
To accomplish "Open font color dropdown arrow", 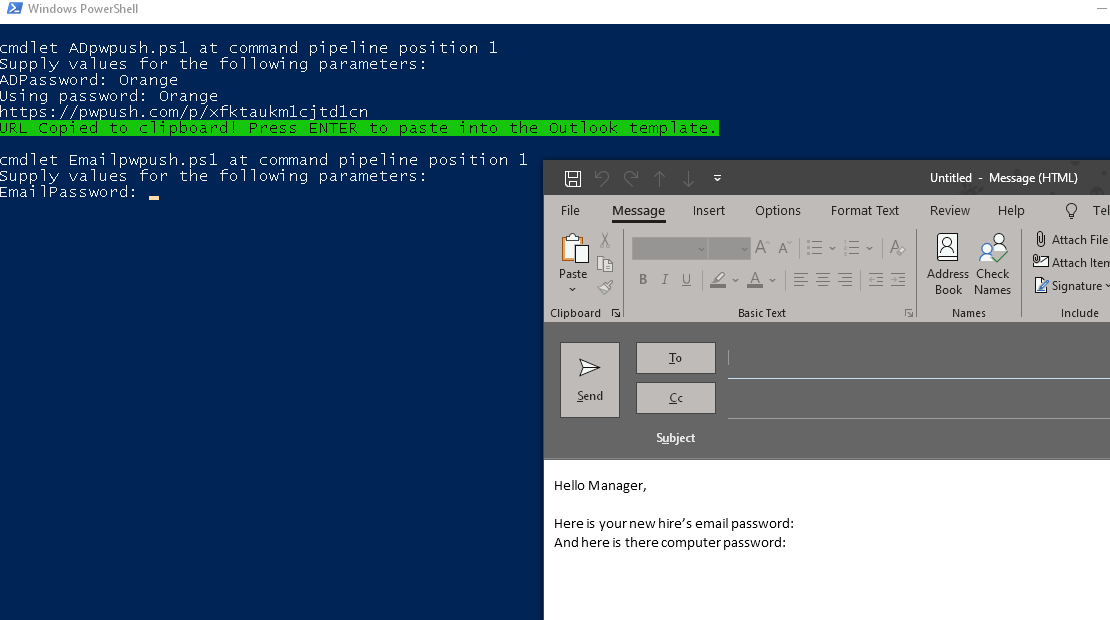I will (x=772, y=280).
